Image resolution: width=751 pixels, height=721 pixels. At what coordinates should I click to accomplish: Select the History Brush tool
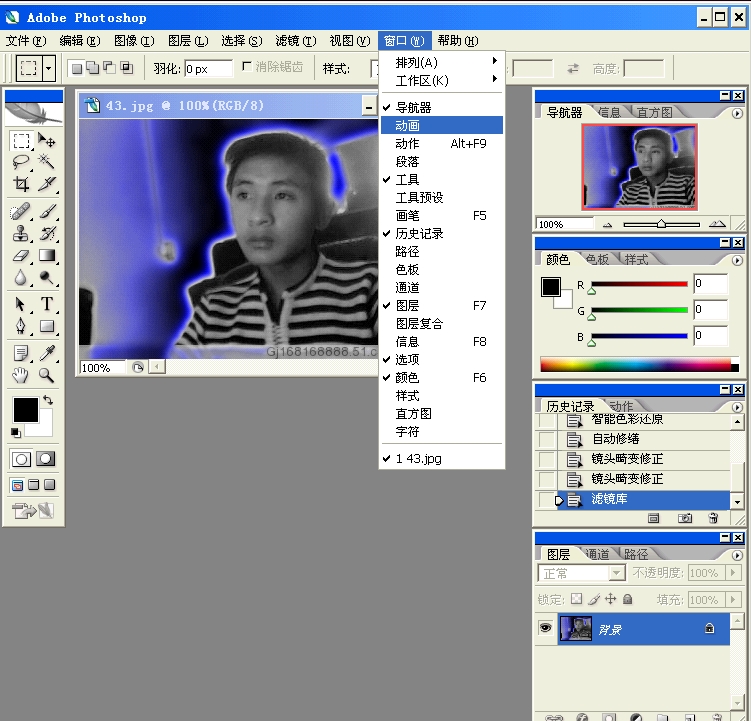pos(46,233)
